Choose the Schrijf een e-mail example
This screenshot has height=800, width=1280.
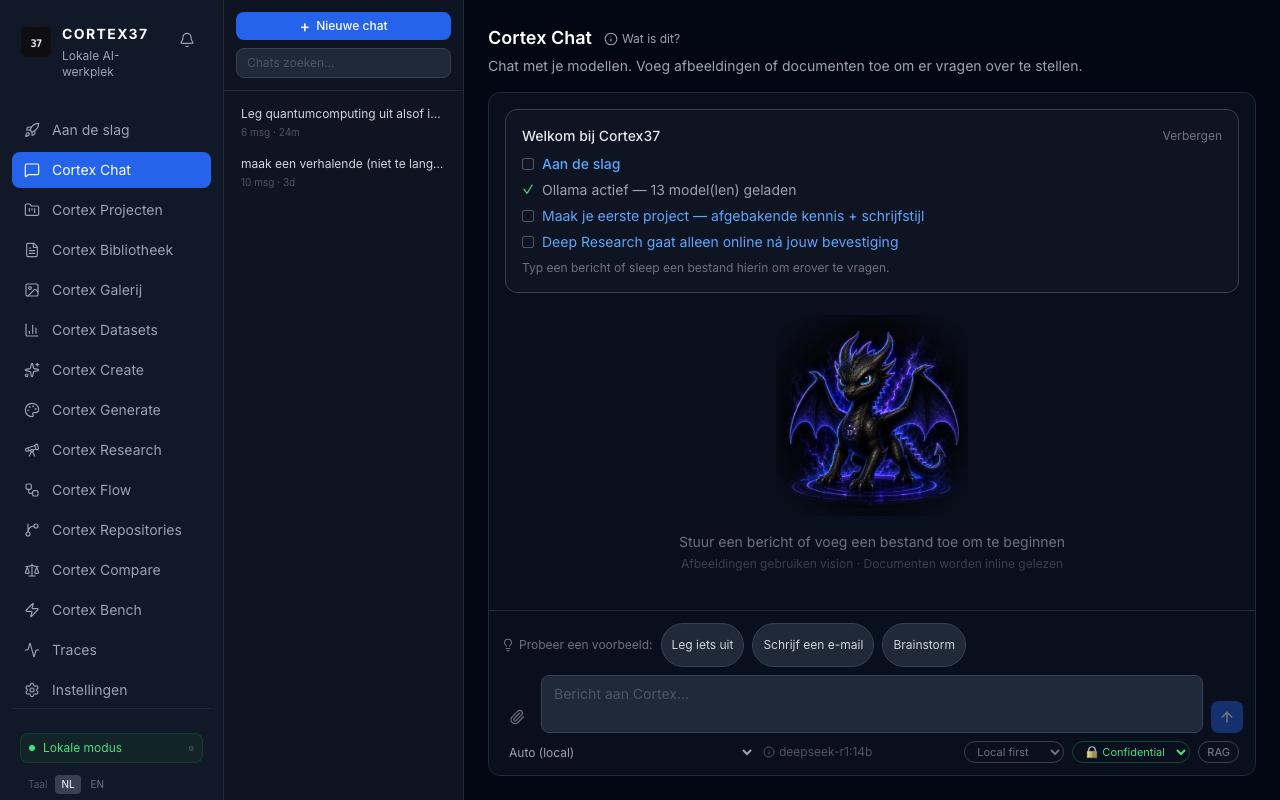click(813, 645)
